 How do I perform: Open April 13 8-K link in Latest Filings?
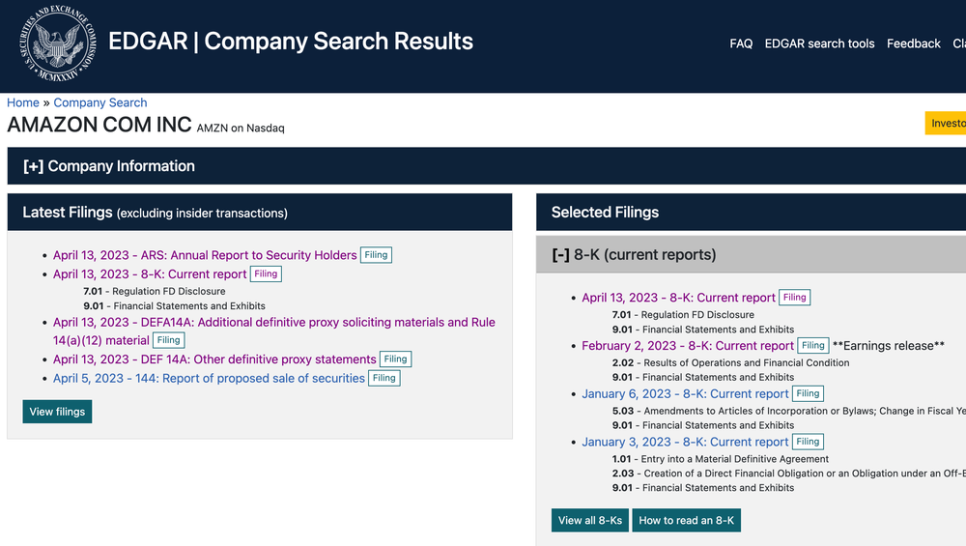click(x=150, y=274)
